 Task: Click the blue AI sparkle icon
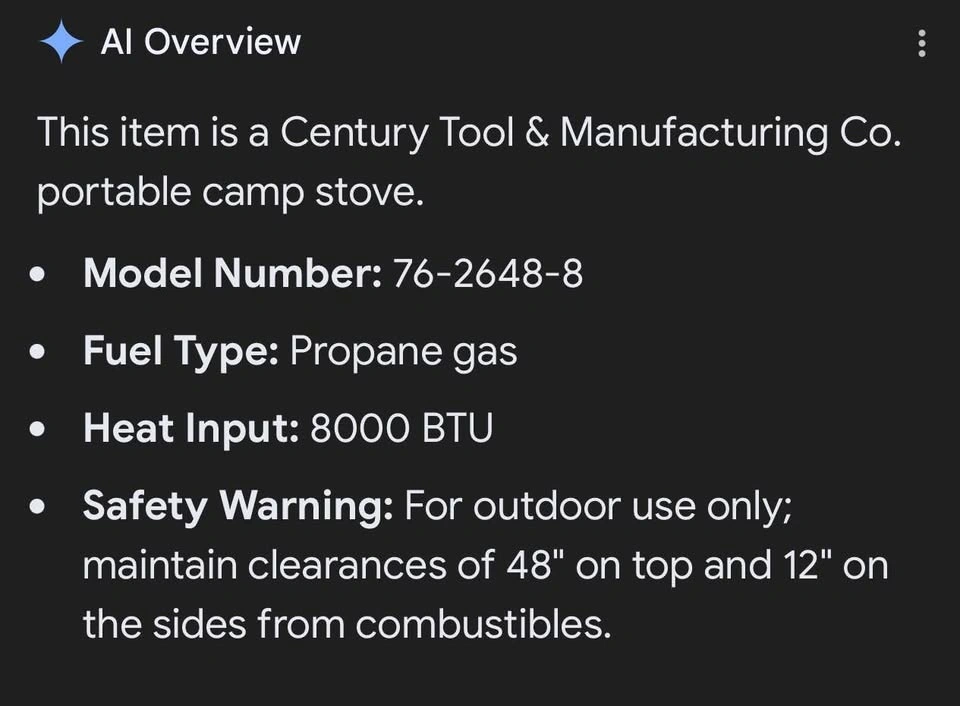pos(61,42)
